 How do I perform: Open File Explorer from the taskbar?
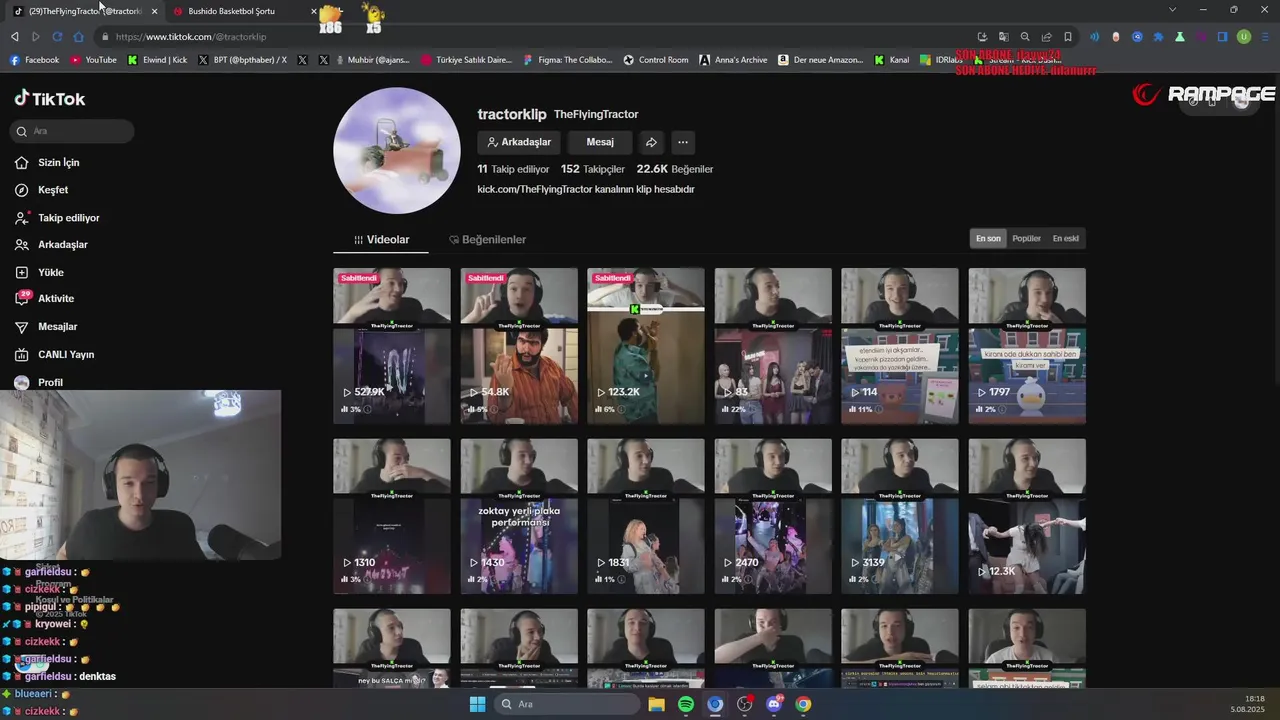click(657, 704)
